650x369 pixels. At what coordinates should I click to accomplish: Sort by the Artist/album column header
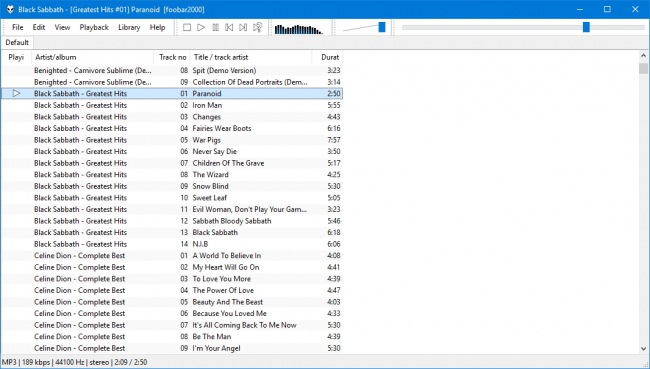tap(92, 57)
